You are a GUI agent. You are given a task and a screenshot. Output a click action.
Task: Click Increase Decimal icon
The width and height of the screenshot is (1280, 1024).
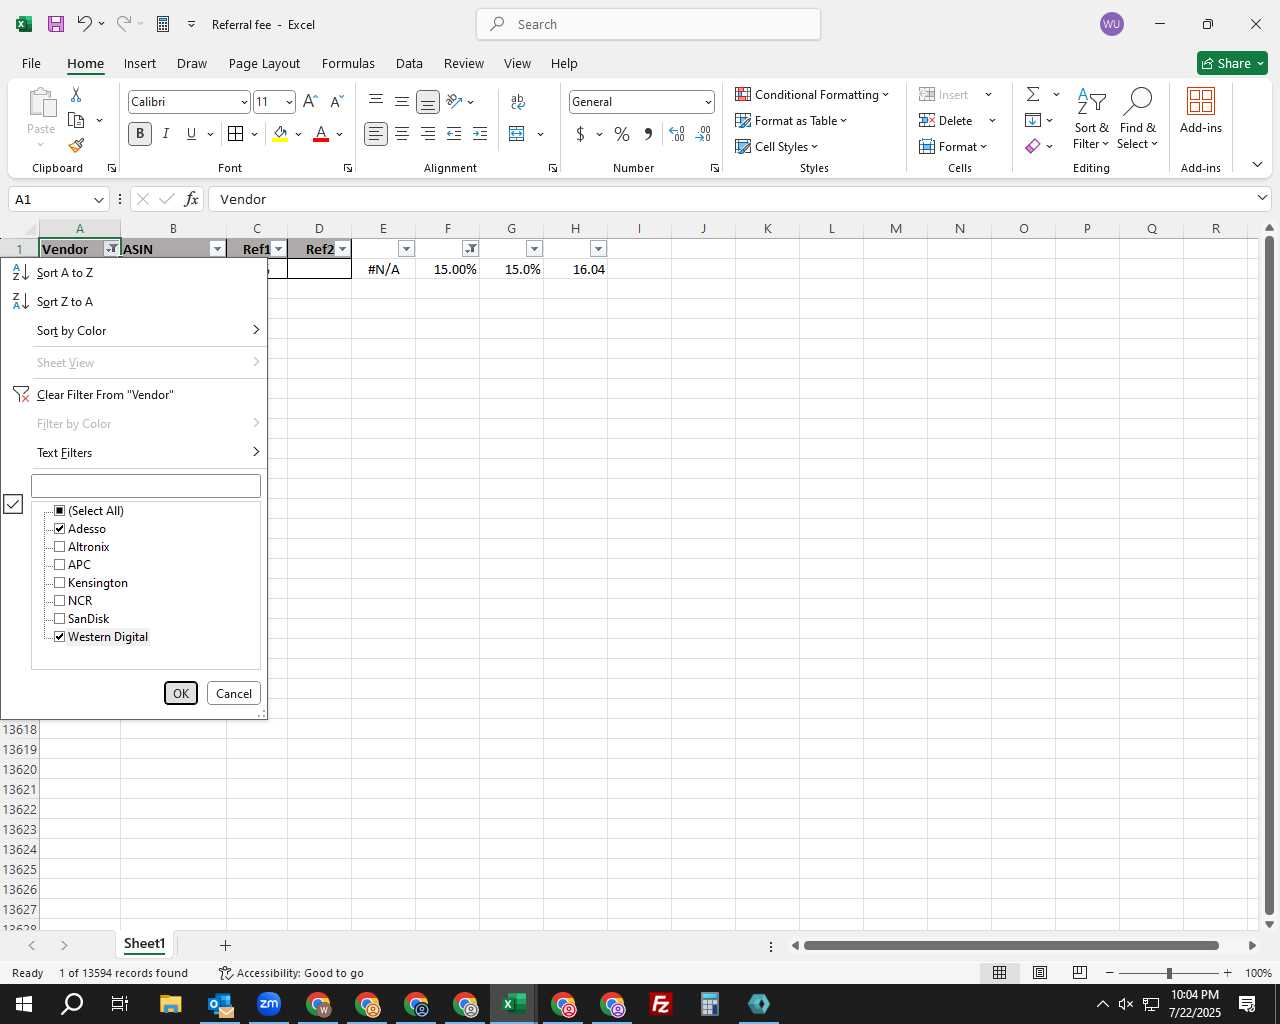[677, 133]
